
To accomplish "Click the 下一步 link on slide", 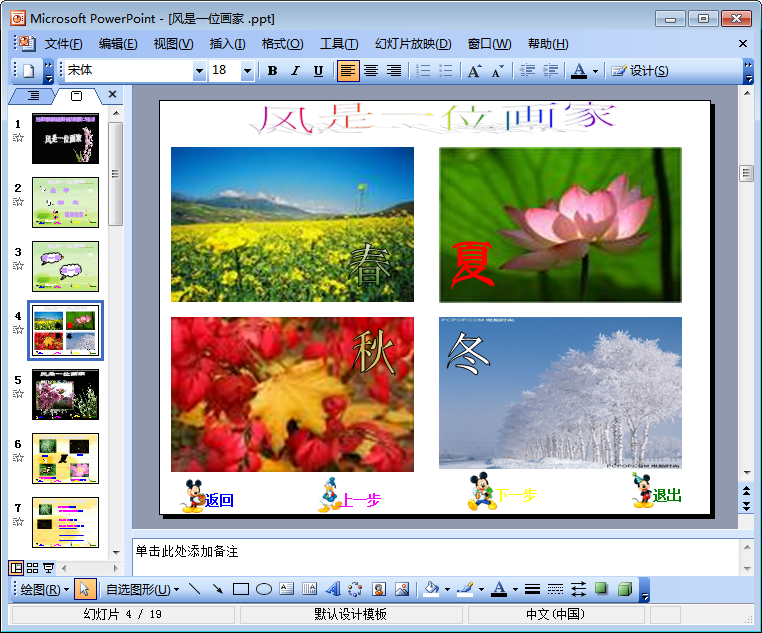I will (516, 495).
